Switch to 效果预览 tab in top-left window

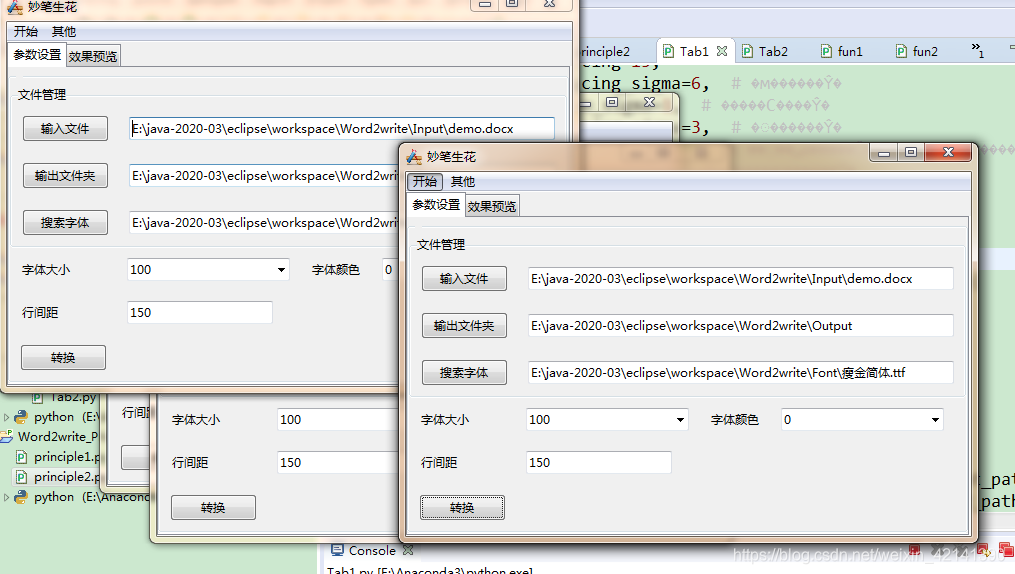click(93, 56)
